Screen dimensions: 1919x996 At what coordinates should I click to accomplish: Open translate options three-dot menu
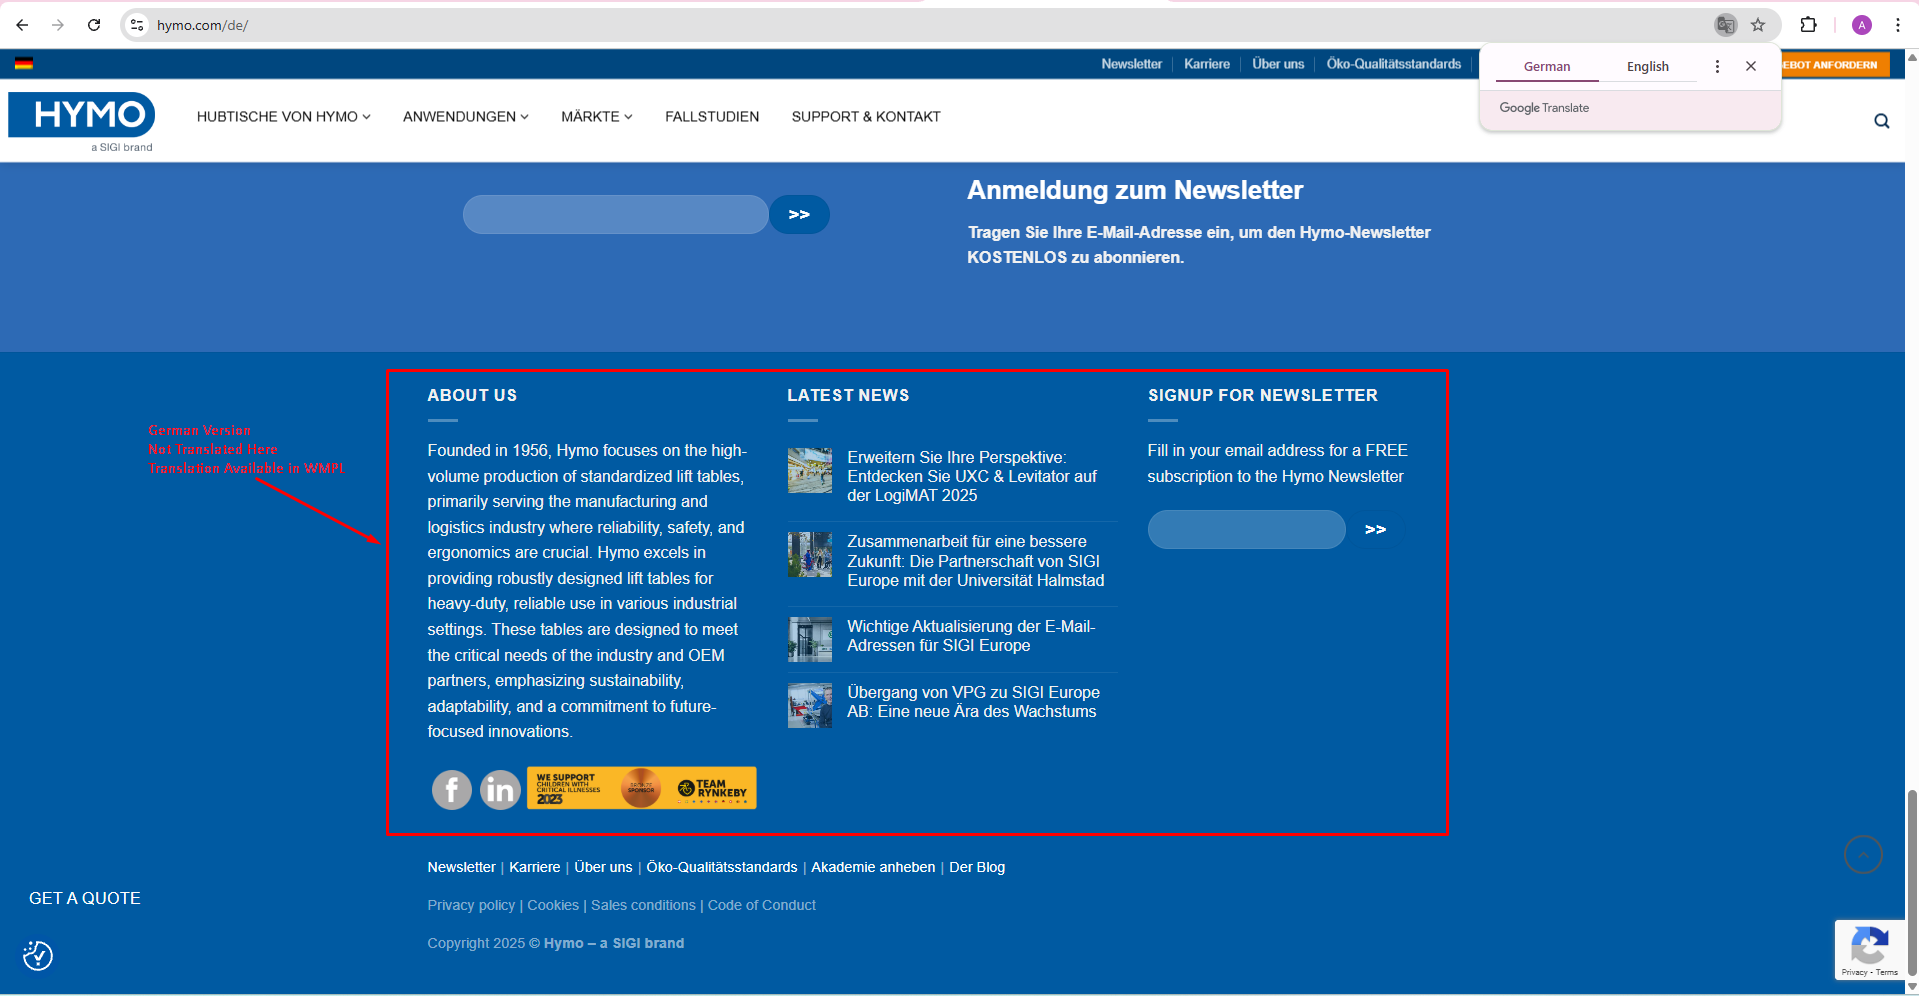pos(1717,66)
